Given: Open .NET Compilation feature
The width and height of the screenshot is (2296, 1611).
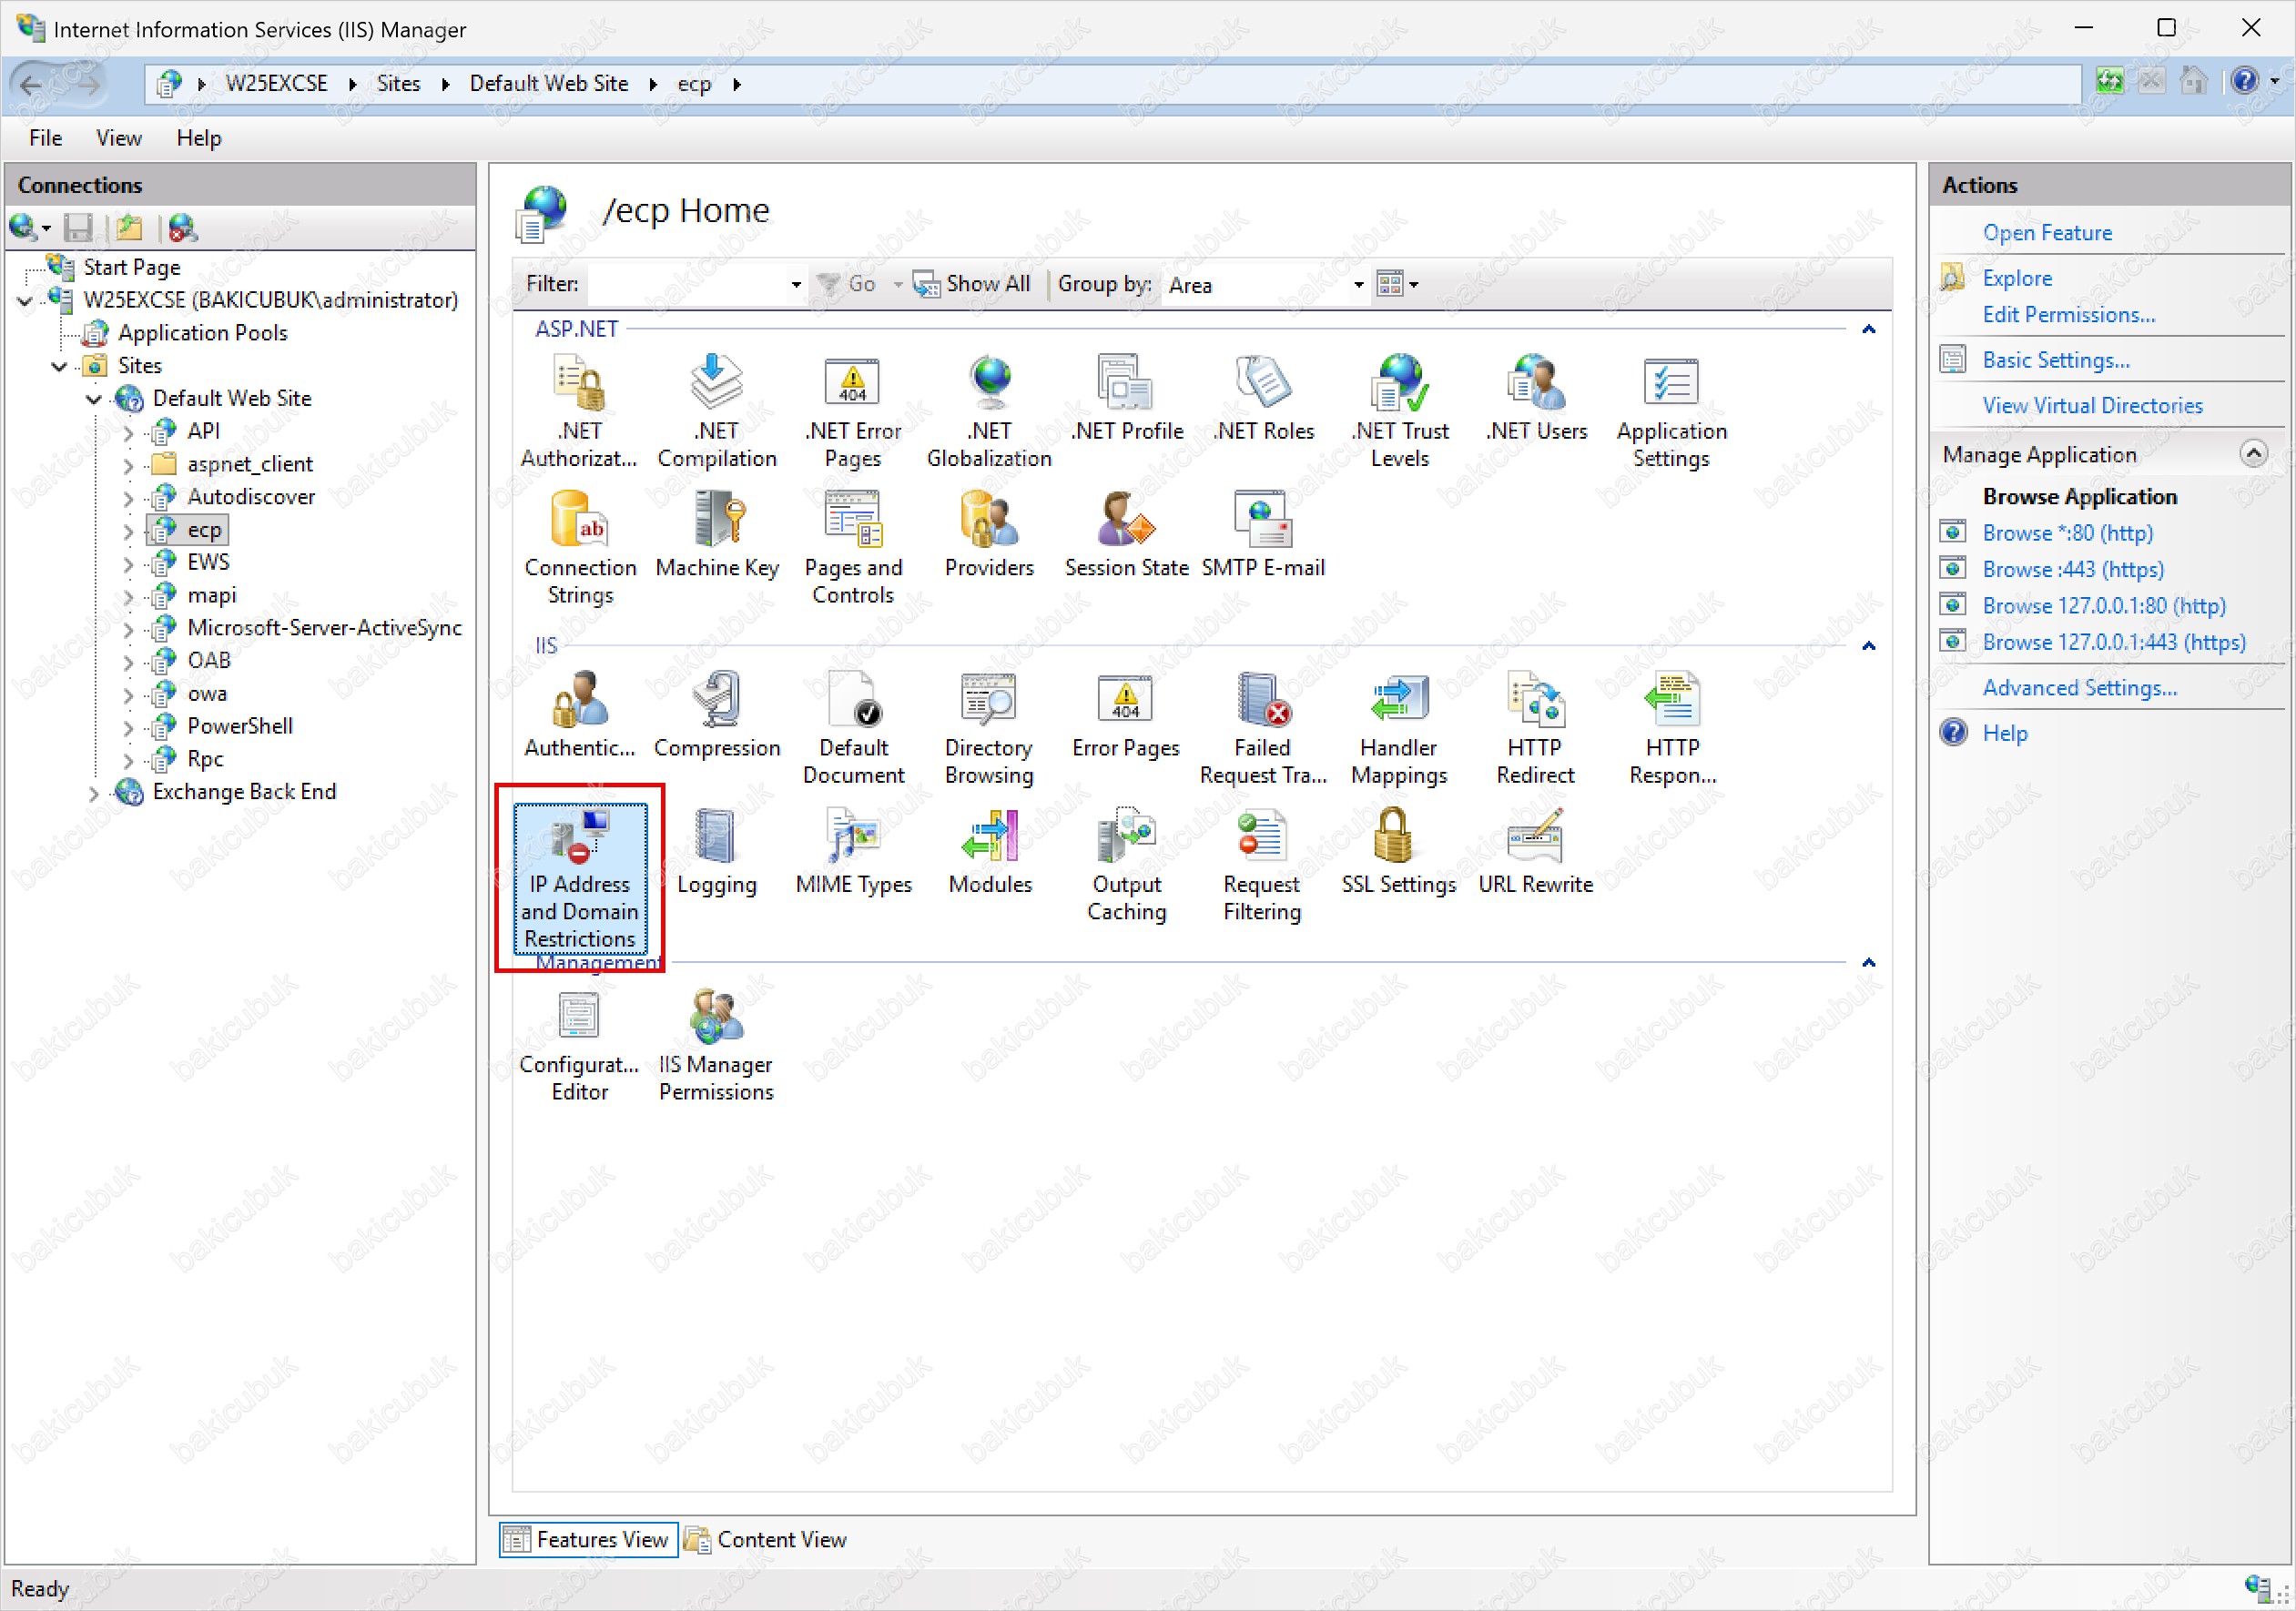Looking at the screenshot, I should [716, 411].
